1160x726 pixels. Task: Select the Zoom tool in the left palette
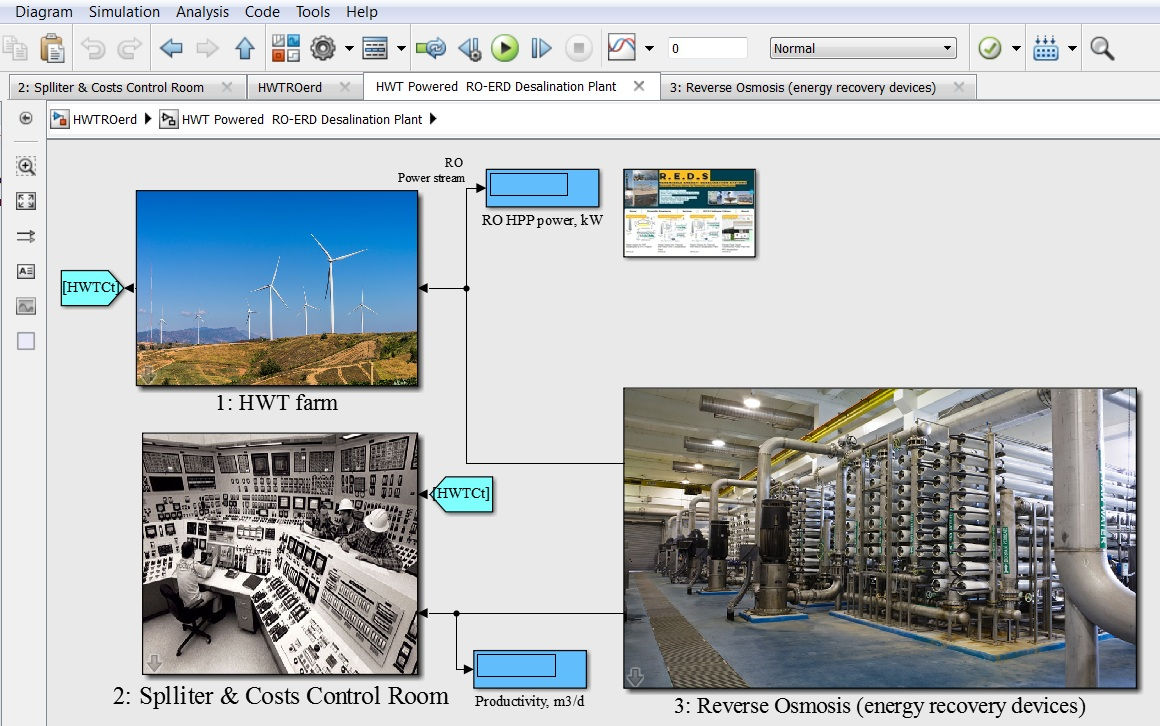(25, 166)
